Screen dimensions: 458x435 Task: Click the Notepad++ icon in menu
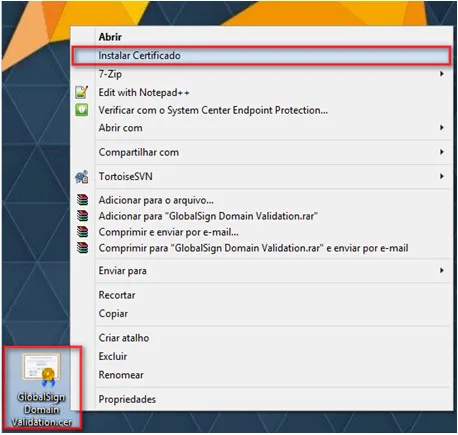pyautogui.click(x=82, y=92)
